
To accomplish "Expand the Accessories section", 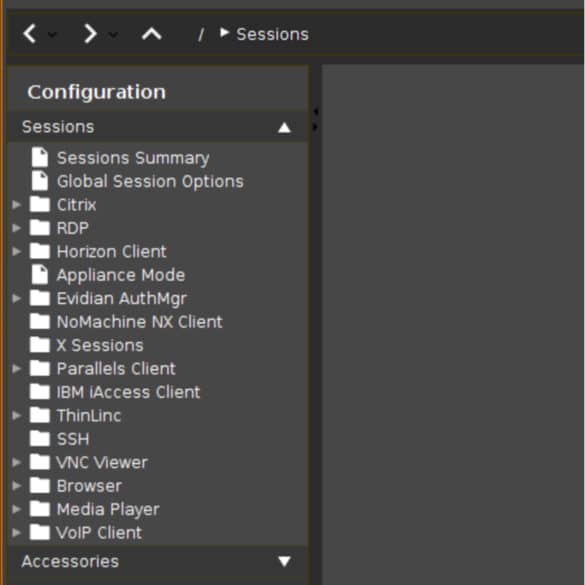I will tap(284, 561).
